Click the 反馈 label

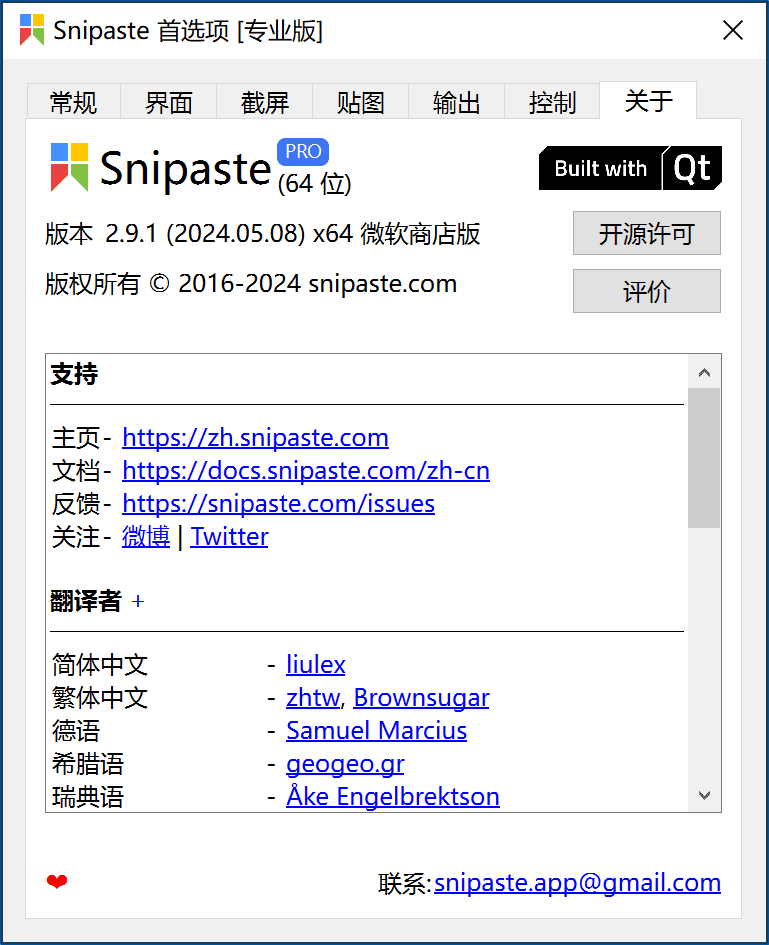coord(76,504)
